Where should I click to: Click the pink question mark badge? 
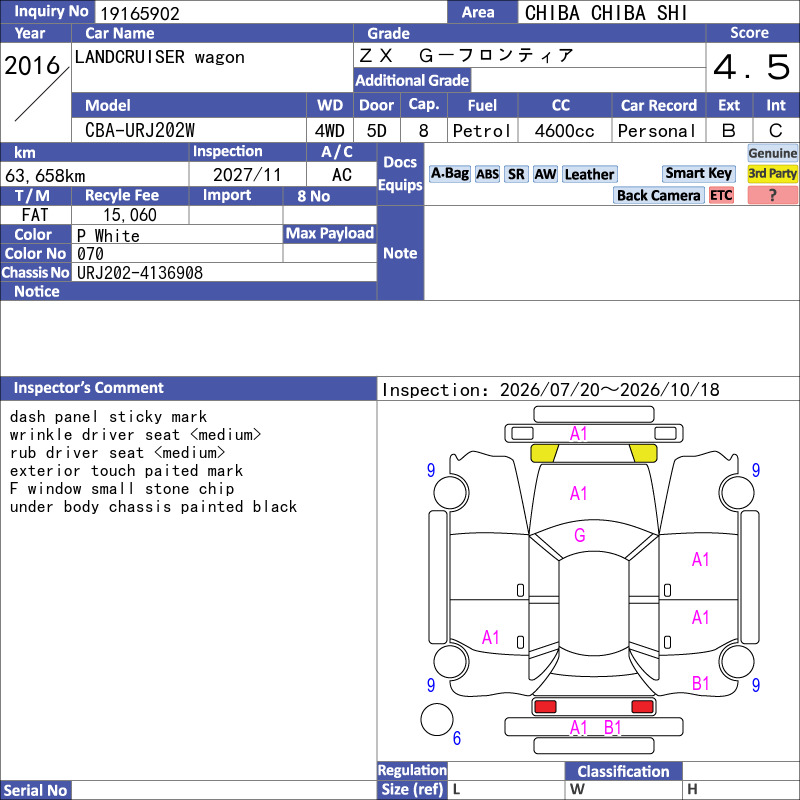click(772, 195)
